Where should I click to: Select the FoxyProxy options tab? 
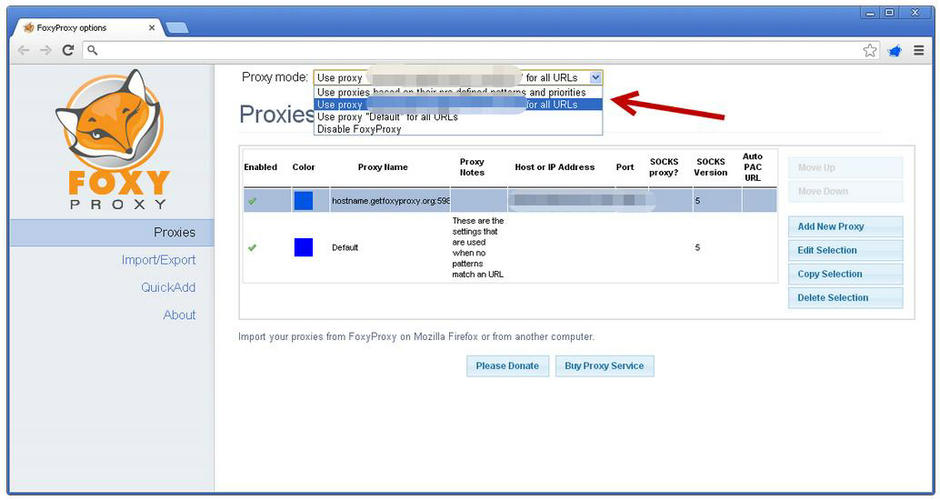[89, 28]
